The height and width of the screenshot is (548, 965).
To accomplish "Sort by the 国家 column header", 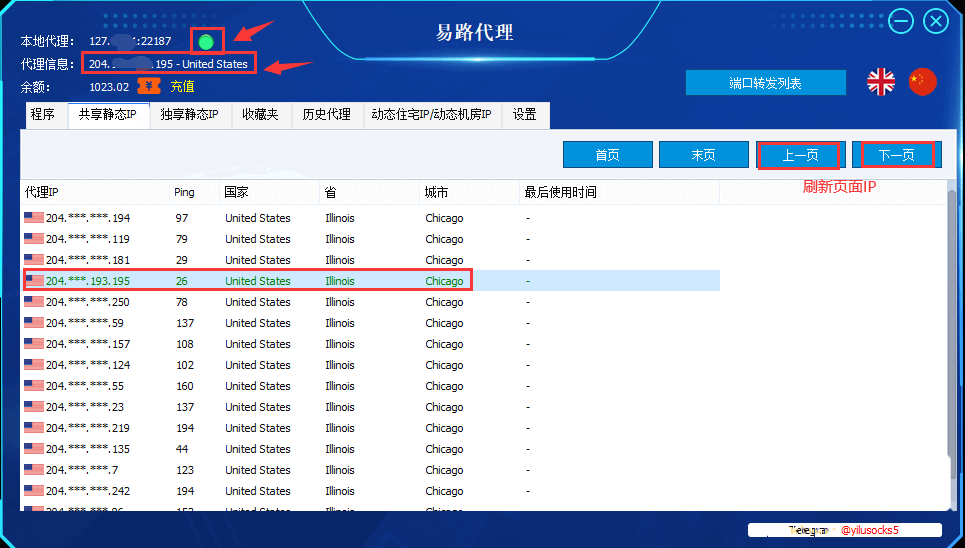I will pyautogui.click(x=270, y=192).
